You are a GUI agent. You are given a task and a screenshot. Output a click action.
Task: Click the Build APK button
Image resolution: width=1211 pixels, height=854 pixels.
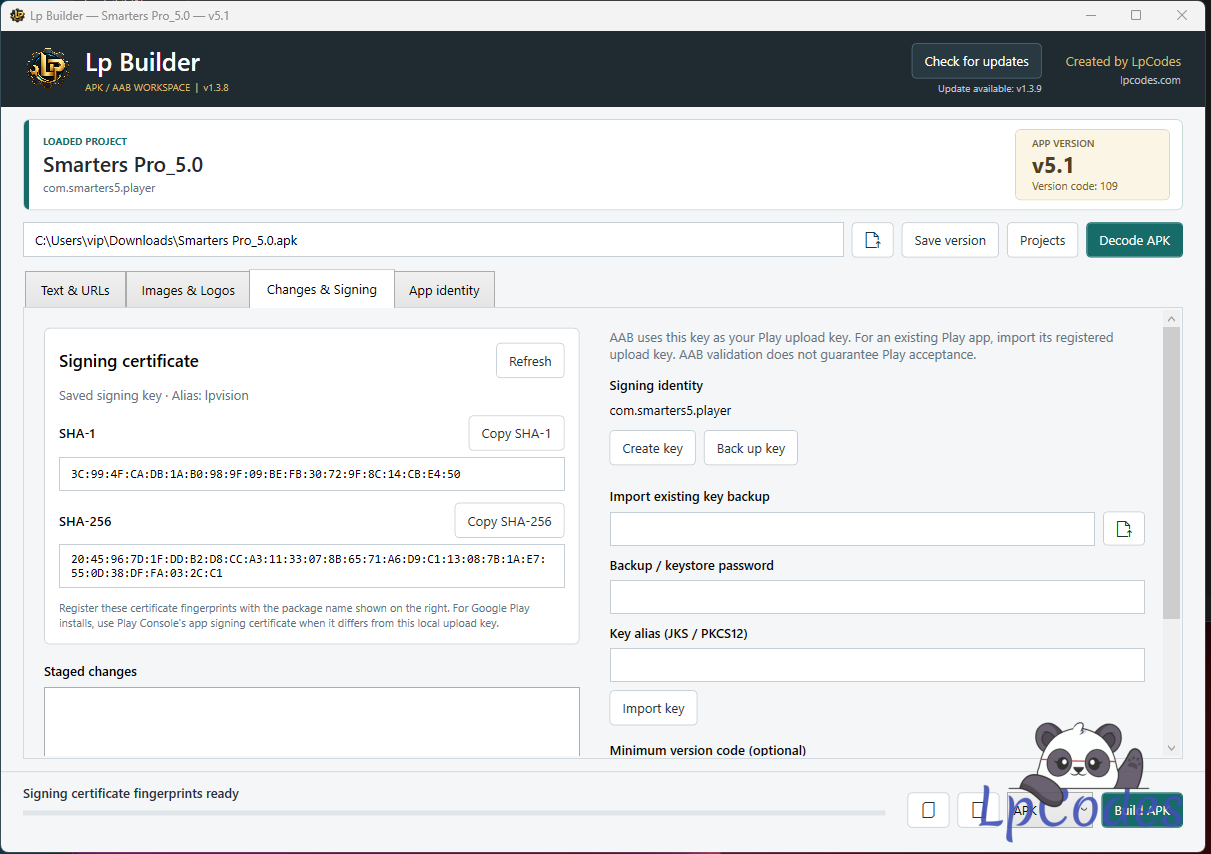point(1142,810)
